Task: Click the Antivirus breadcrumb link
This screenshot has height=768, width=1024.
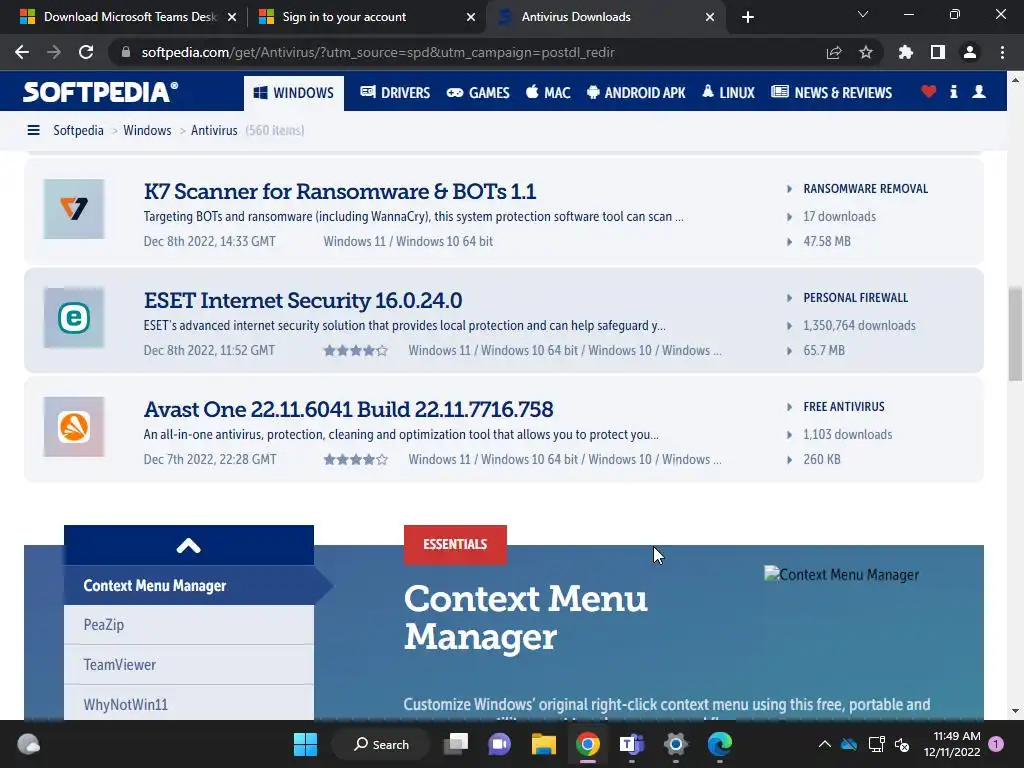Action: pos(214,130)
